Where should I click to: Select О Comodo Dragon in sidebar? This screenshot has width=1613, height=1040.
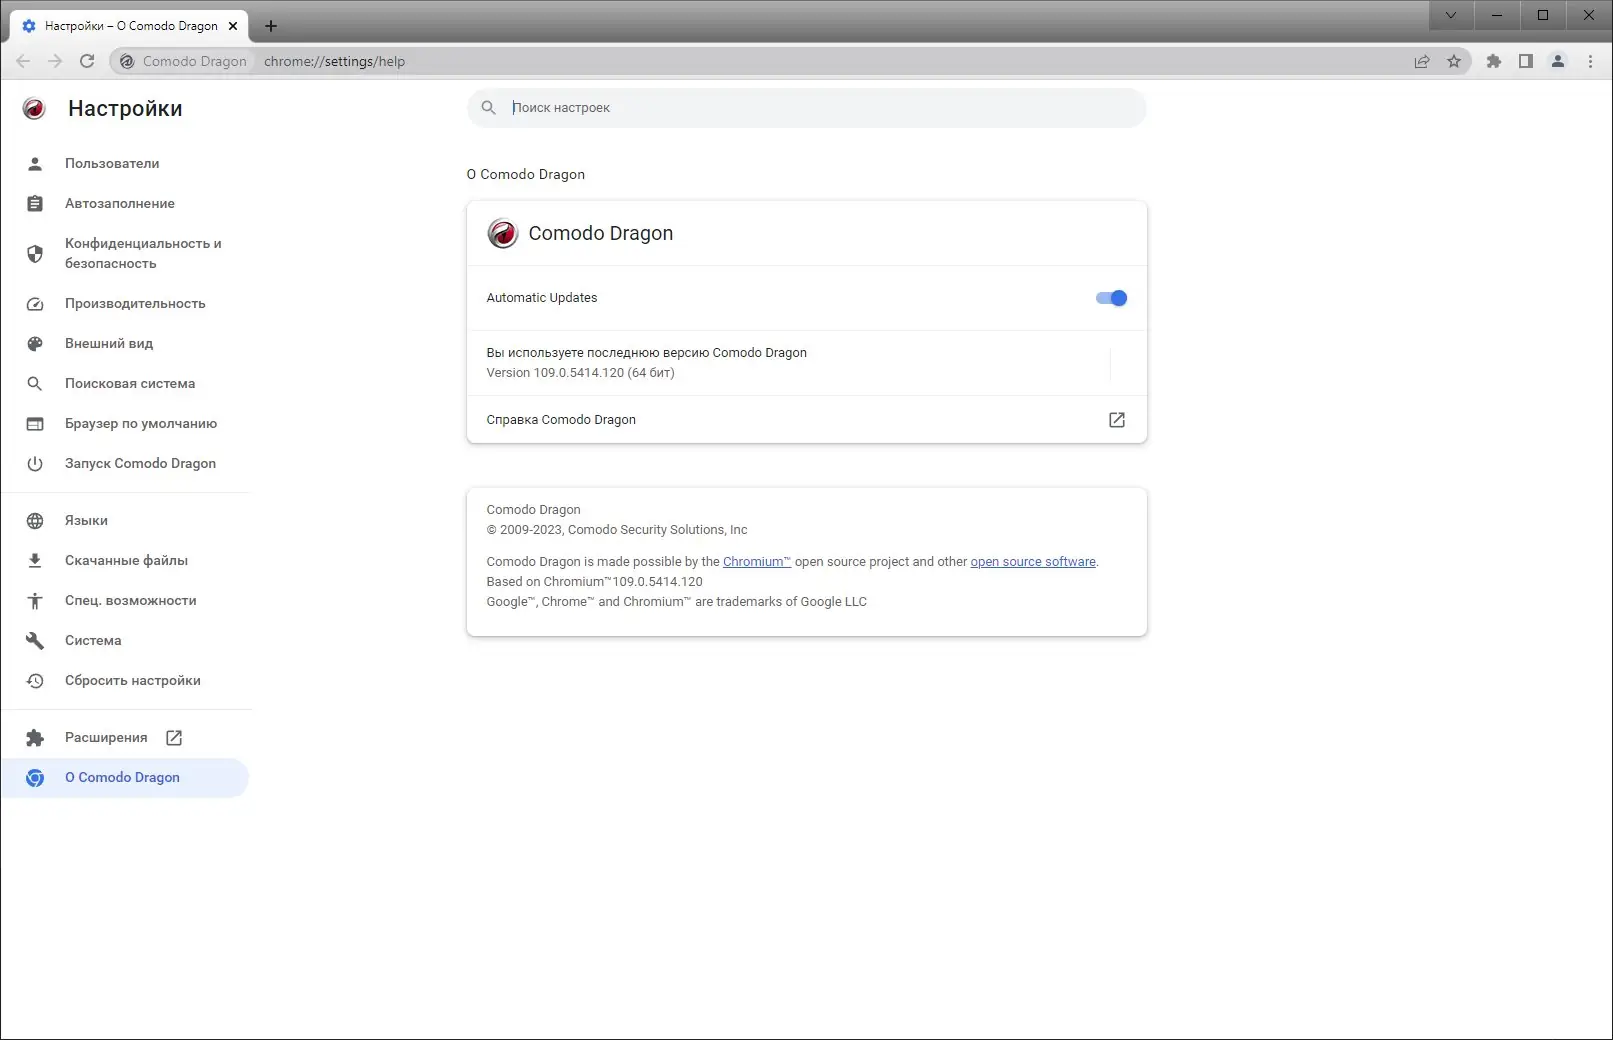click(125, 777)
